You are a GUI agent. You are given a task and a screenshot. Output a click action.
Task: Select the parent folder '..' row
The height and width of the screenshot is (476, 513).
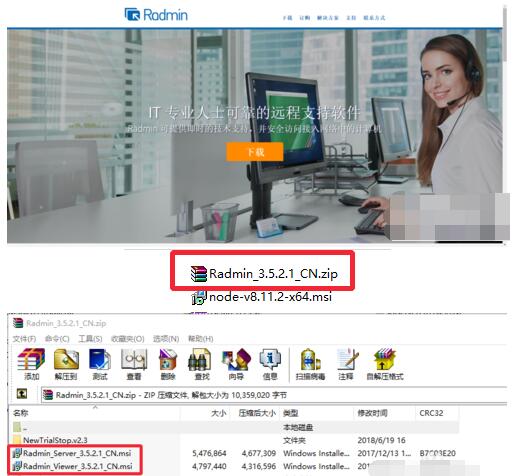235,427
